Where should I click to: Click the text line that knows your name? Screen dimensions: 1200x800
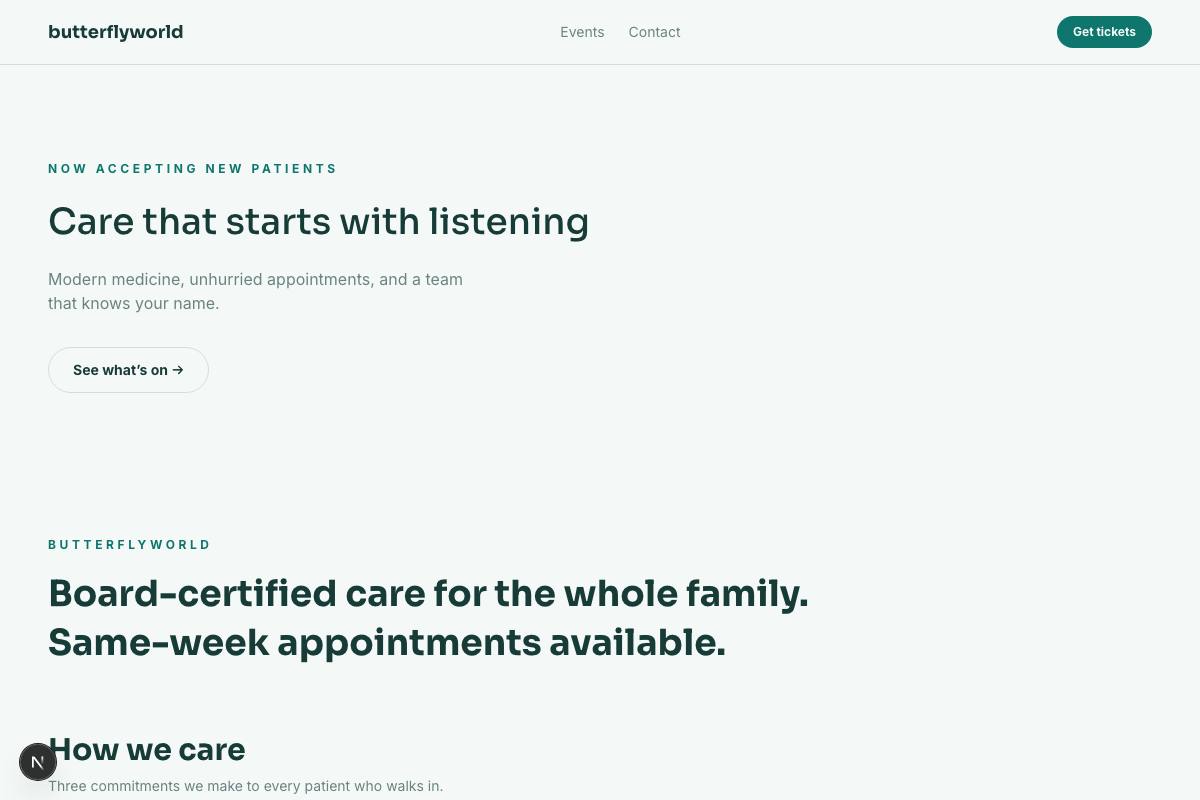click(x=133, y=303)
